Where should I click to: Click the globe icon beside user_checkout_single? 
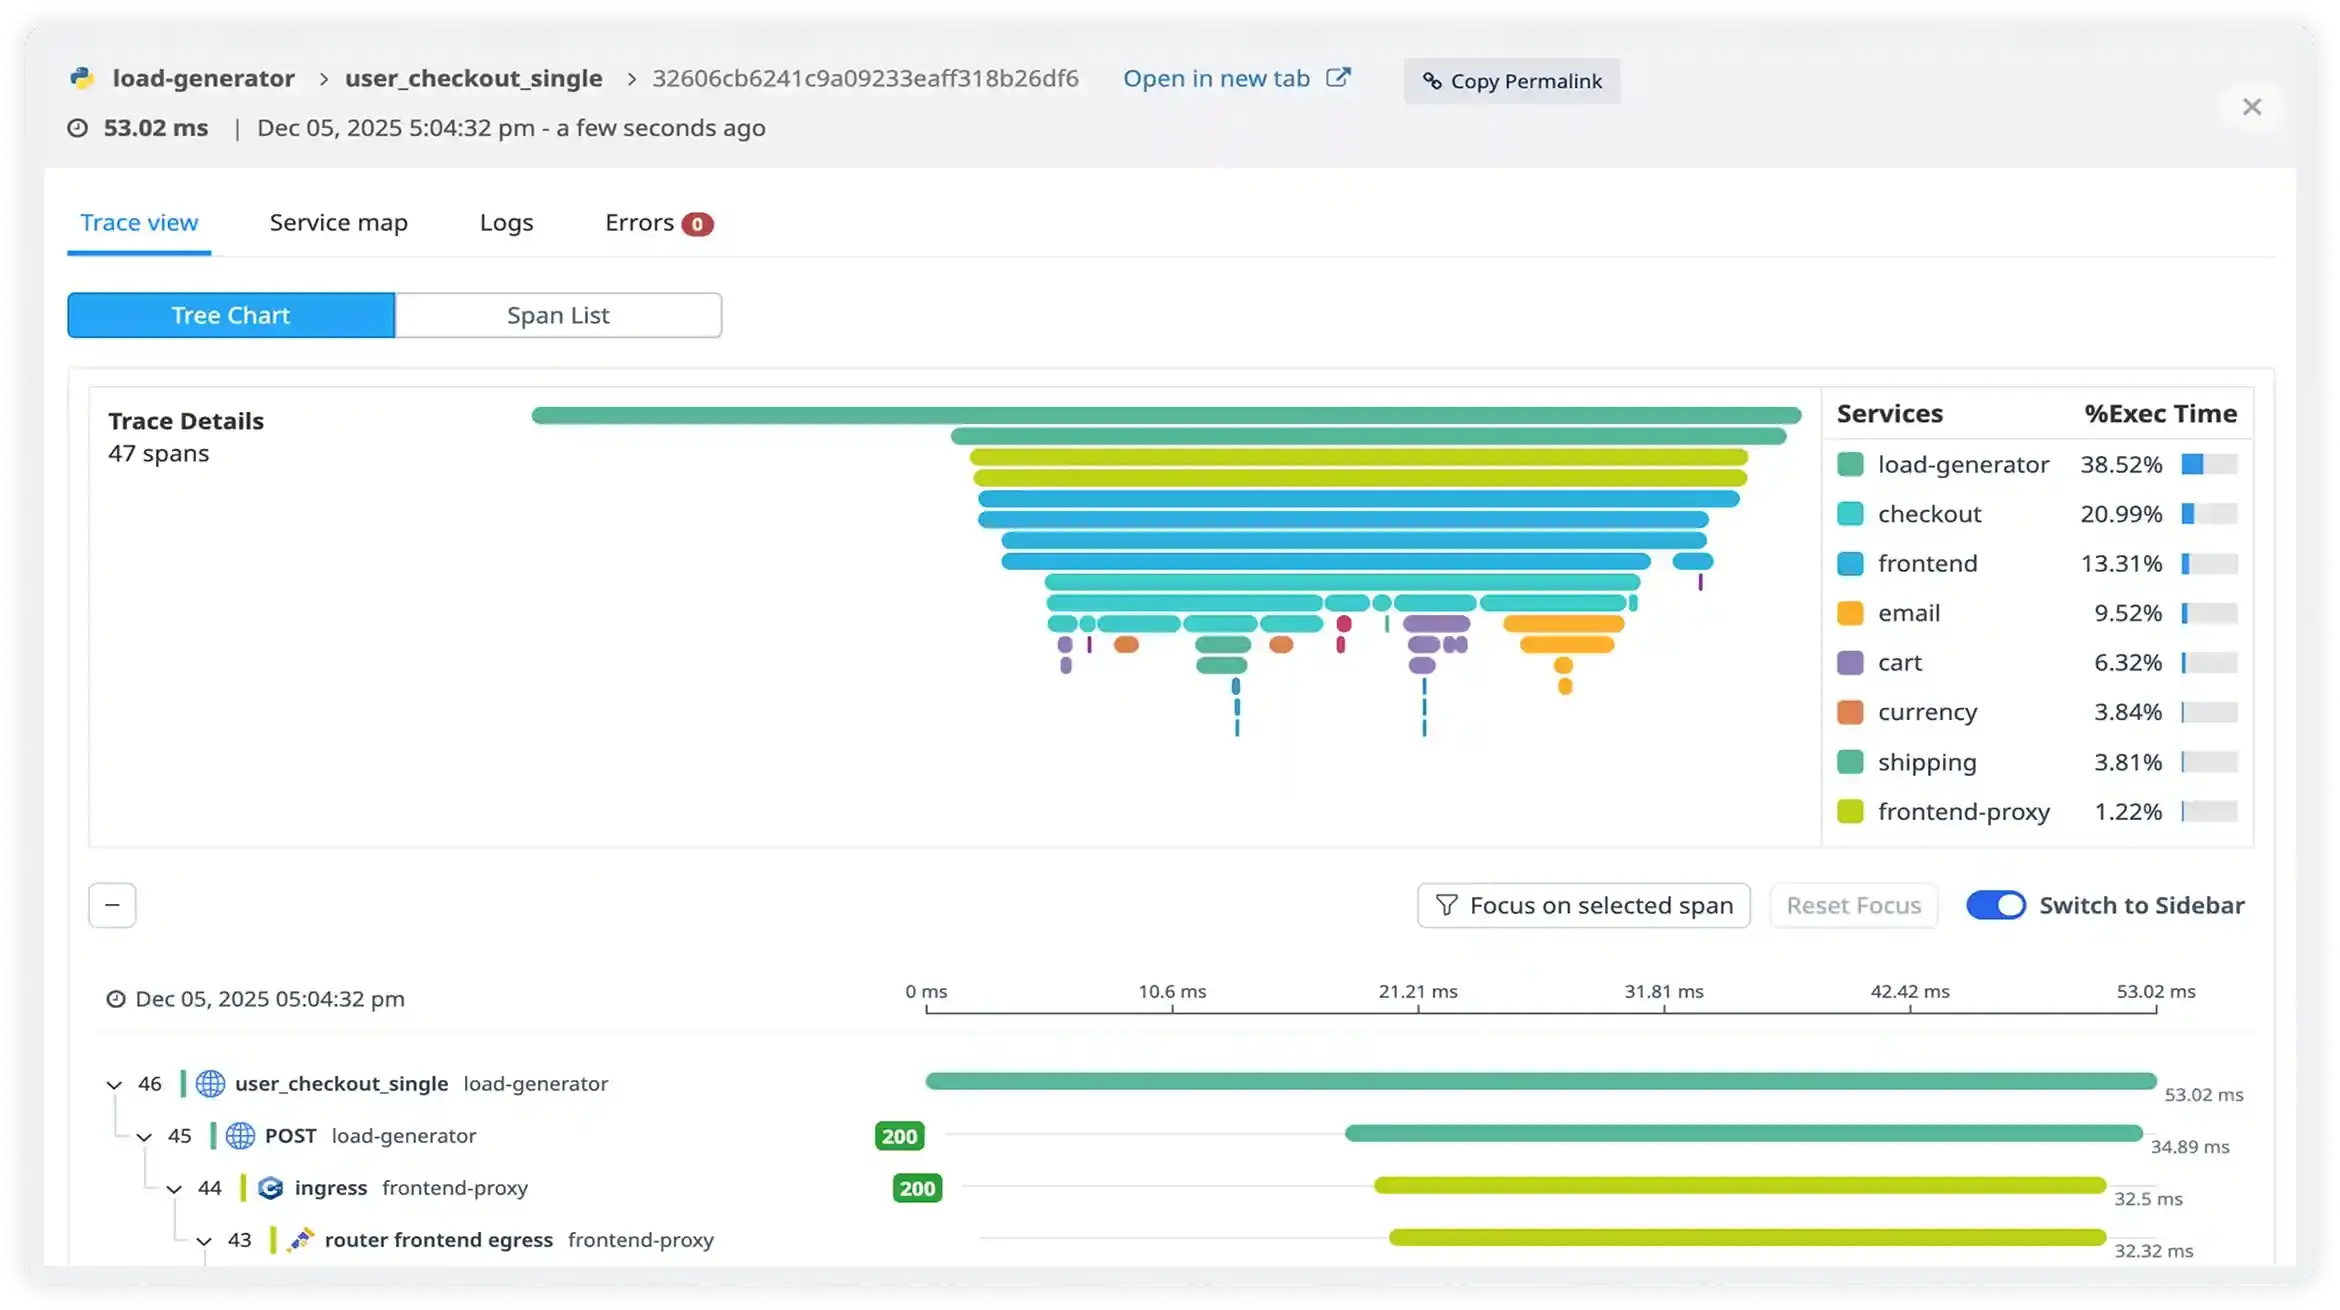tap(209, 1084)
